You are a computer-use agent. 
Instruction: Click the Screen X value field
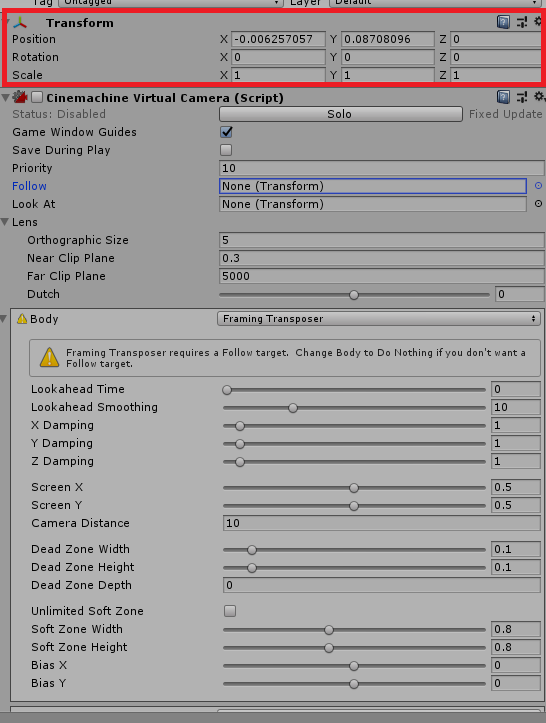click(516, 487)
